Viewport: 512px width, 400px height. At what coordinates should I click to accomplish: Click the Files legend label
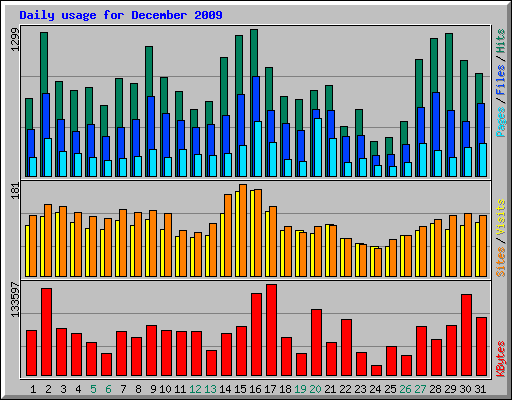click(x=501, y=79)
